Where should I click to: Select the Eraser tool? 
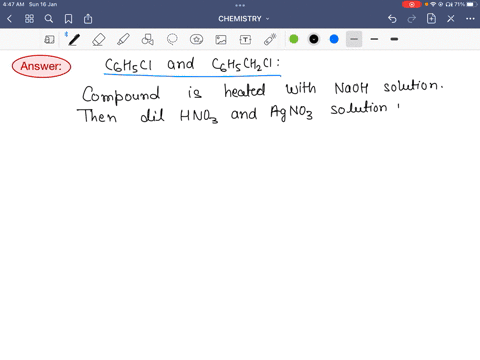pos(99,40)
